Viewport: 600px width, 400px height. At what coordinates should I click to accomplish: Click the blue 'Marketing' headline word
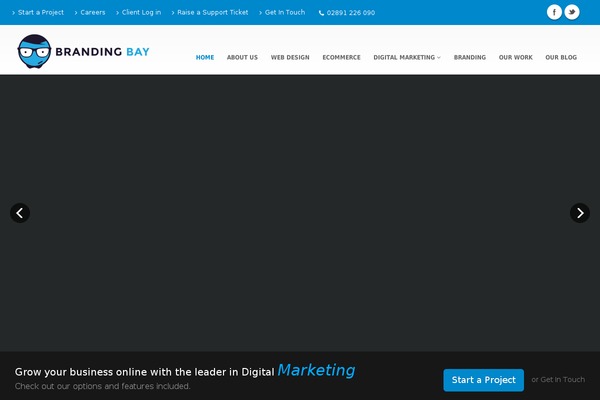point(316,371)
